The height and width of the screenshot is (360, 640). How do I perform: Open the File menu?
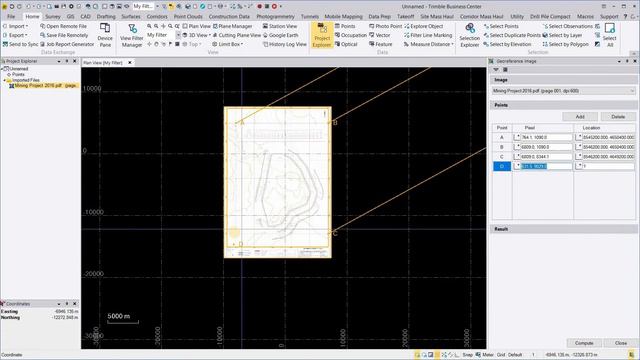click(11, 17)
